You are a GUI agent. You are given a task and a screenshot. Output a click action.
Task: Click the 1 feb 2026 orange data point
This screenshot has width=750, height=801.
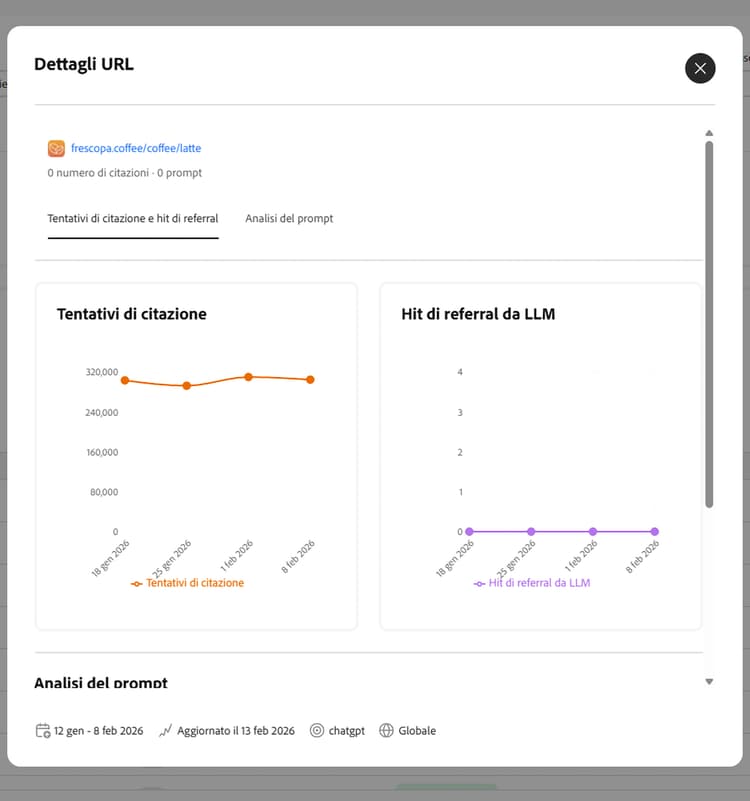tap(248, 377)
